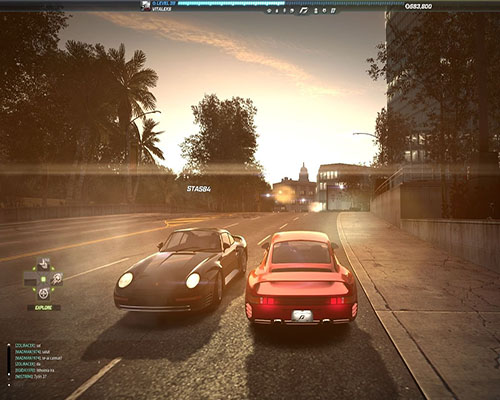
Task: Select the STAS84 player name tag
Action: (x=199, y=189)
